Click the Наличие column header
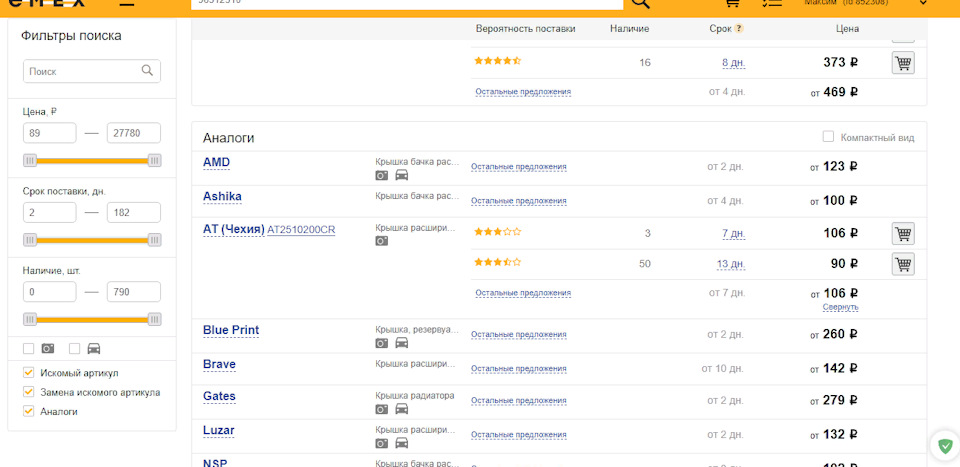The width and height of the screenshot is (960, 467). click(x=629, y=29)
